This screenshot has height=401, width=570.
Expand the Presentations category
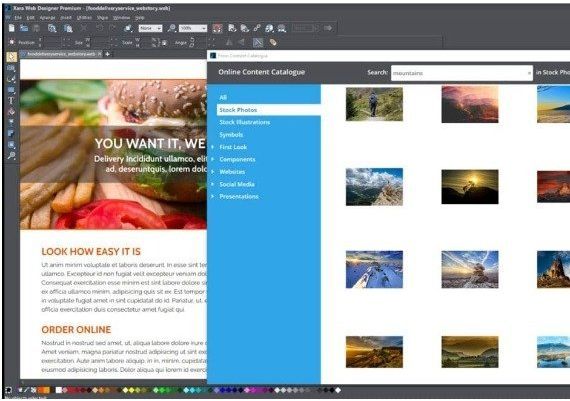coord(213,196)
